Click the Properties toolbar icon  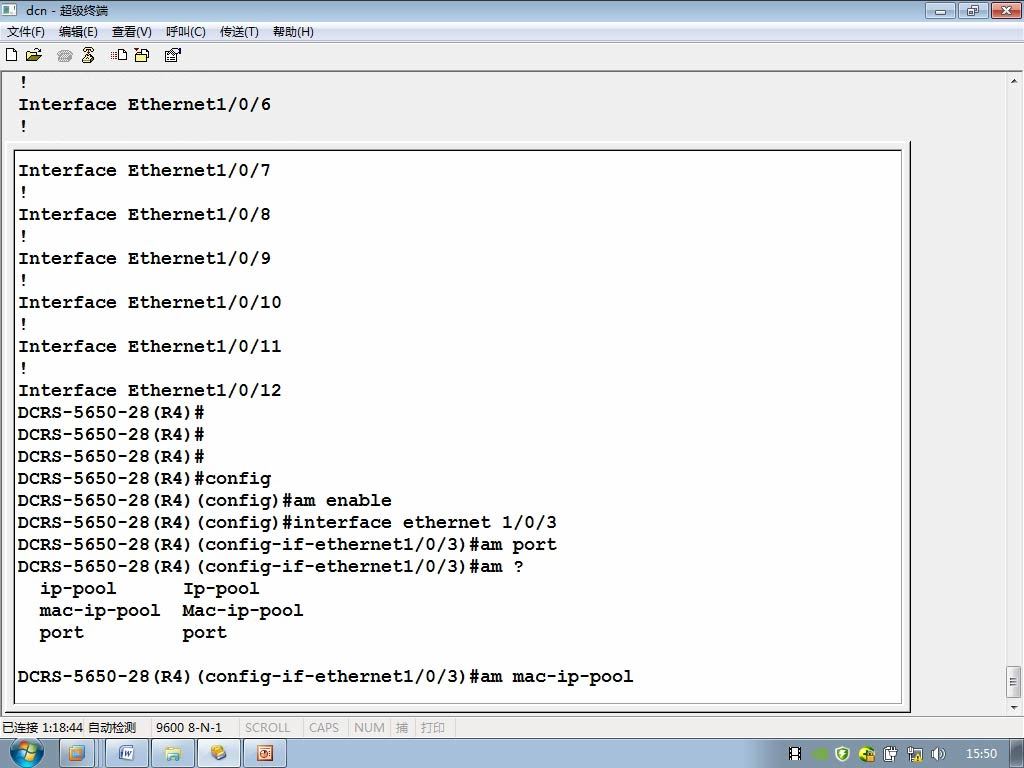[172, 55]
